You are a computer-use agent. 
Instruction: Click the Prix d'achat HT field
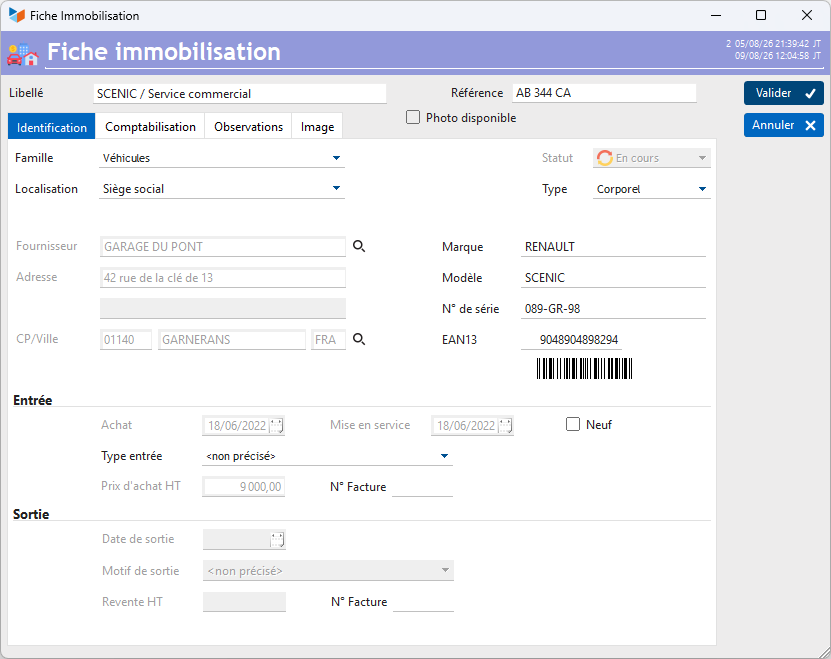pos(243,487)
